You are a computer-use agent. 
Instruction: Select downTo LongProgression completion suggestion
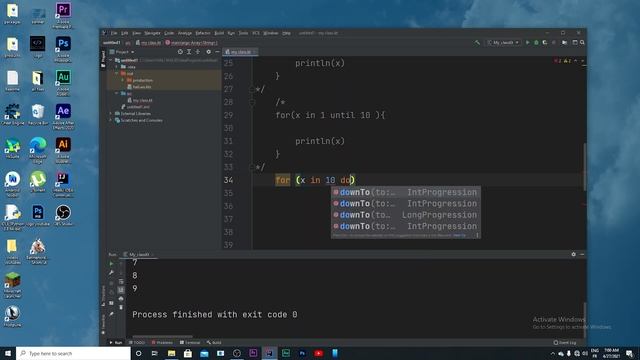405,215
